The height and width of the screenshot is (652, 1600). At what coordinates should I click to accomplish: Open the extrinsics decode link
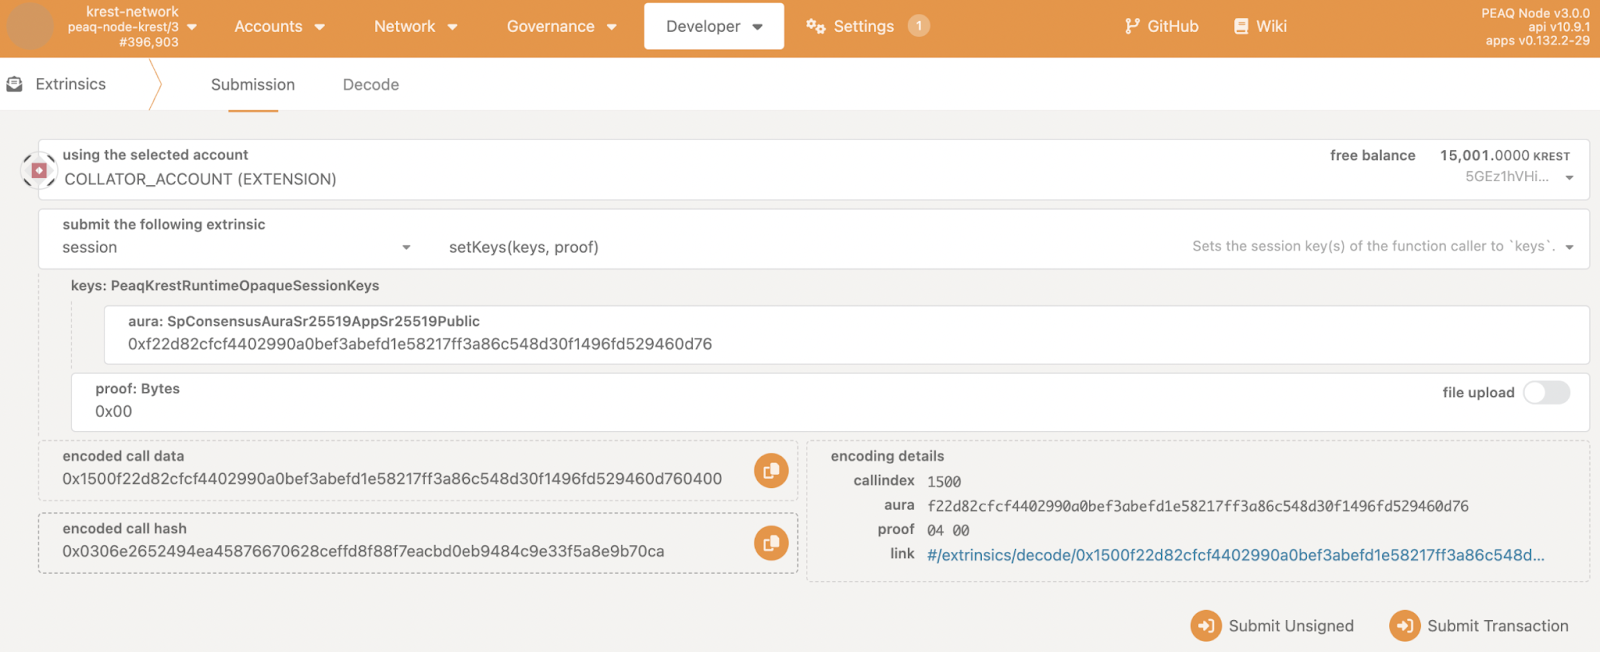coord(1235,555)
